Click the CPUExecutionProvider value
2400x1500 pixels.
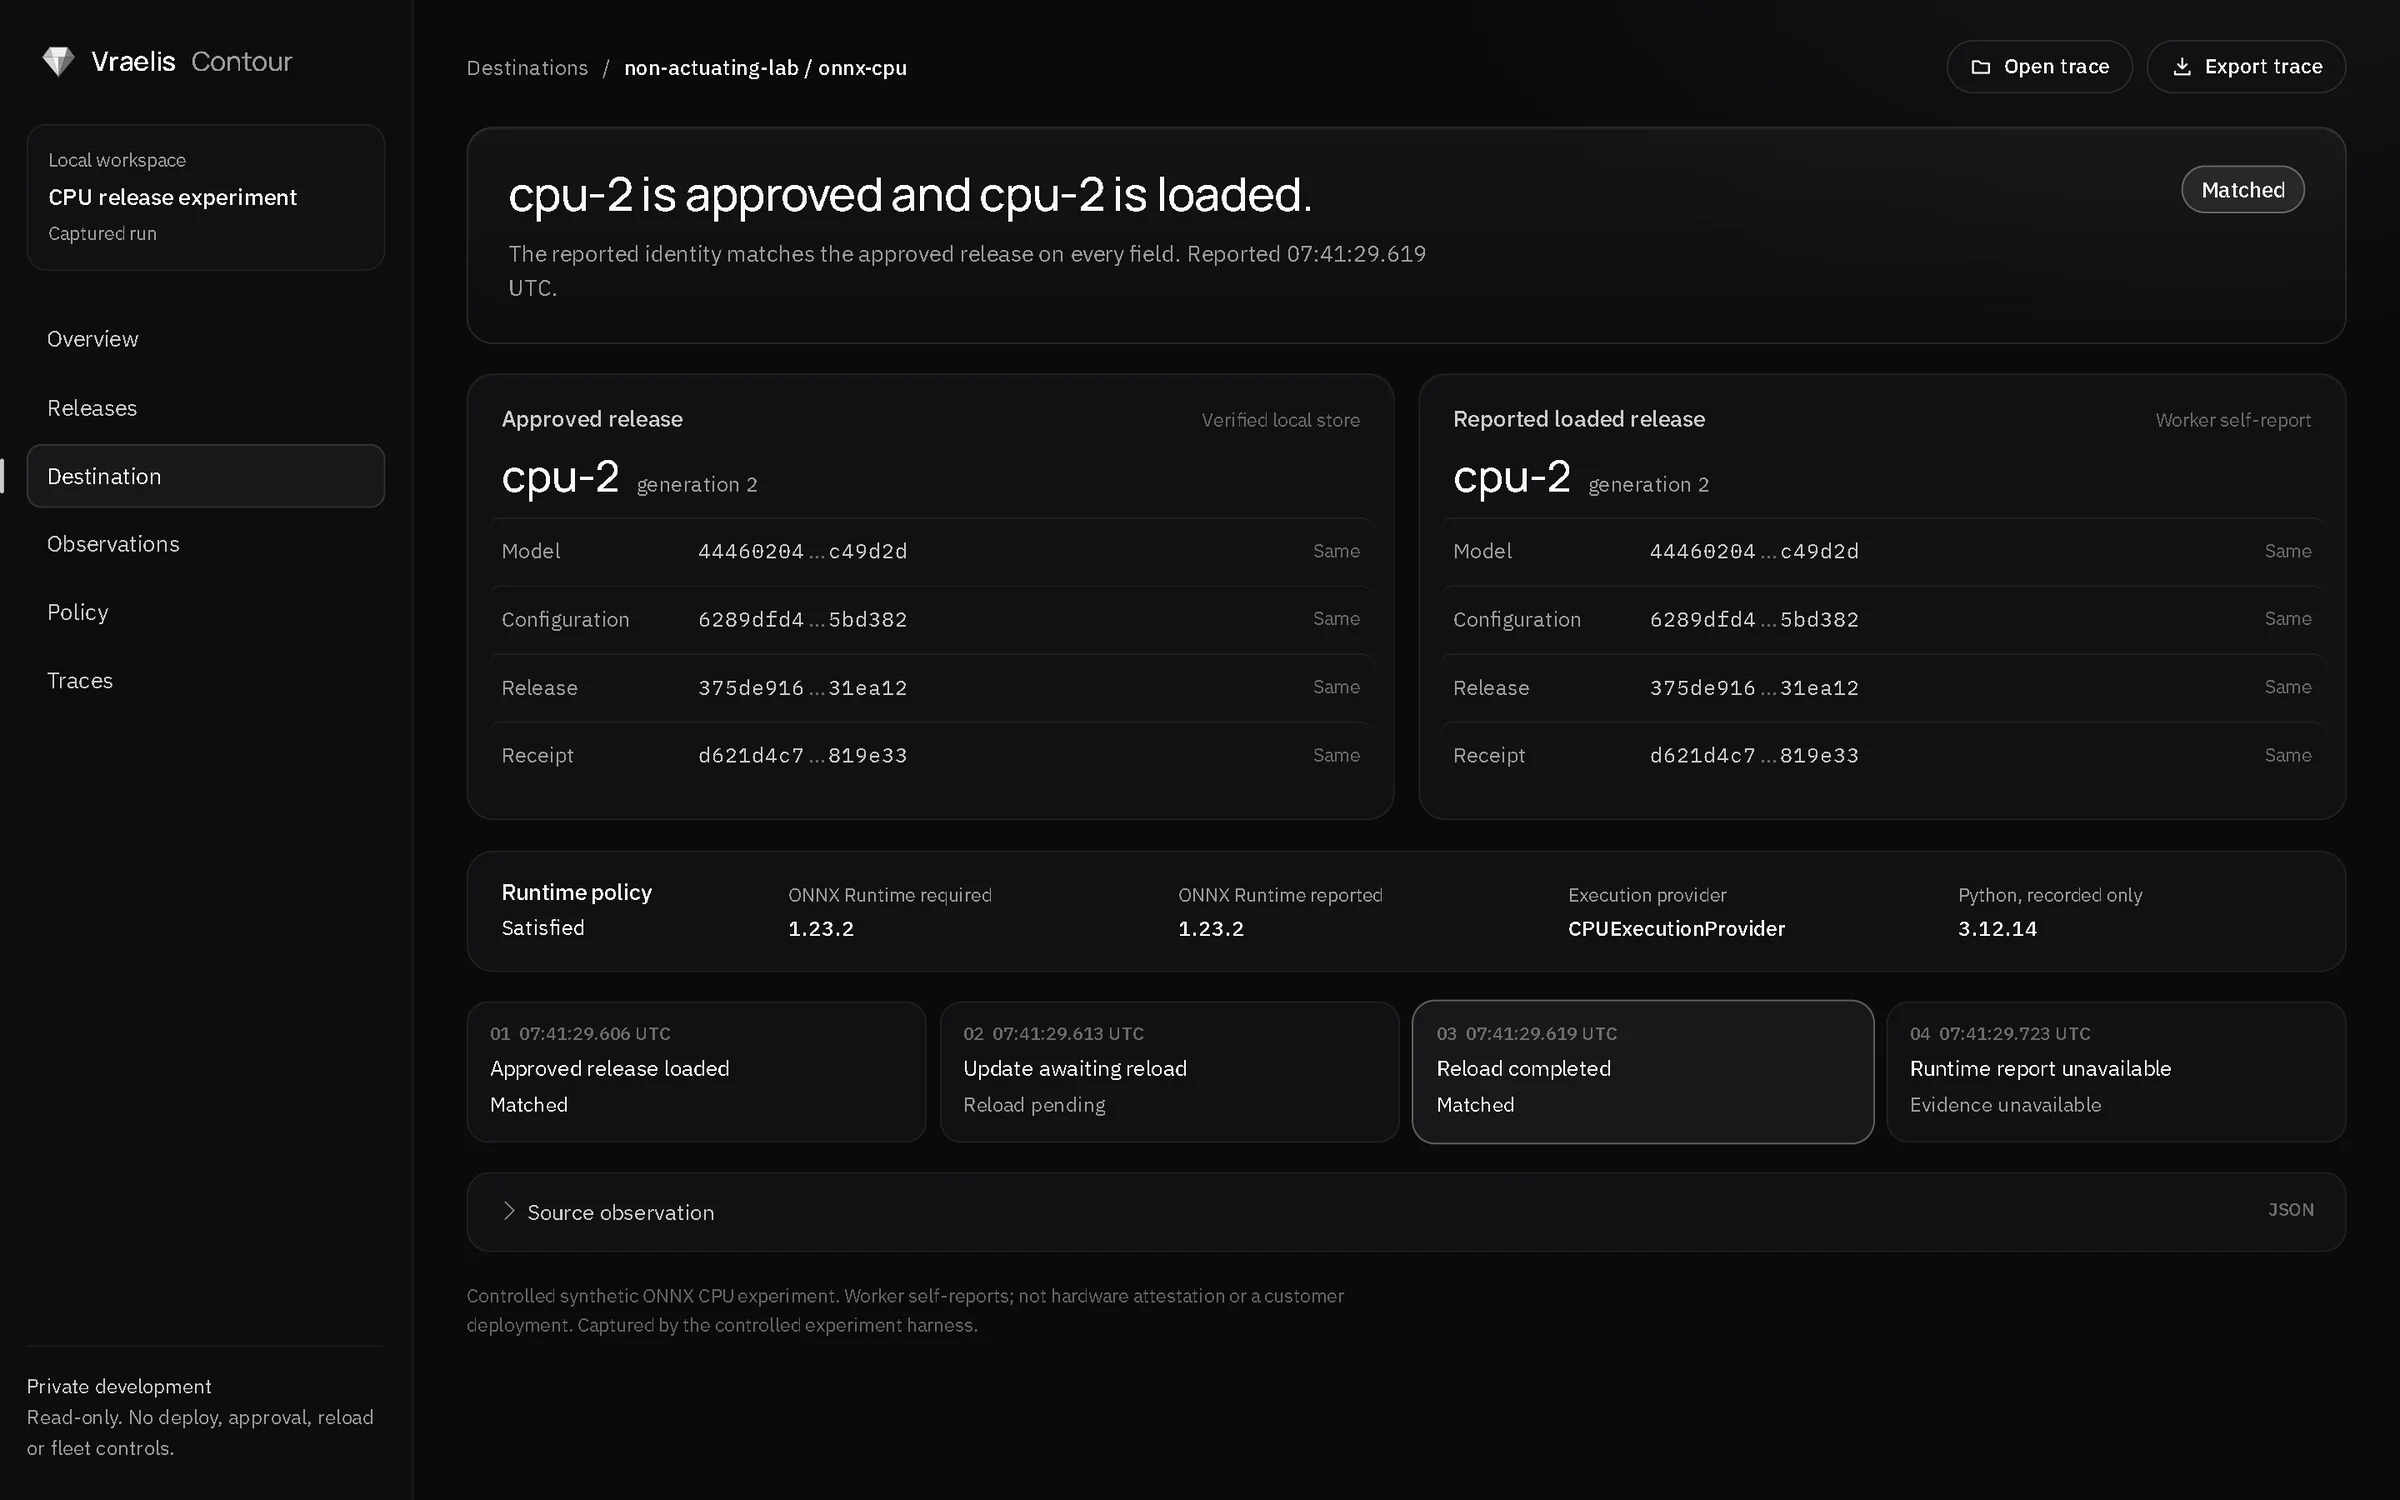coord(1676,929)
